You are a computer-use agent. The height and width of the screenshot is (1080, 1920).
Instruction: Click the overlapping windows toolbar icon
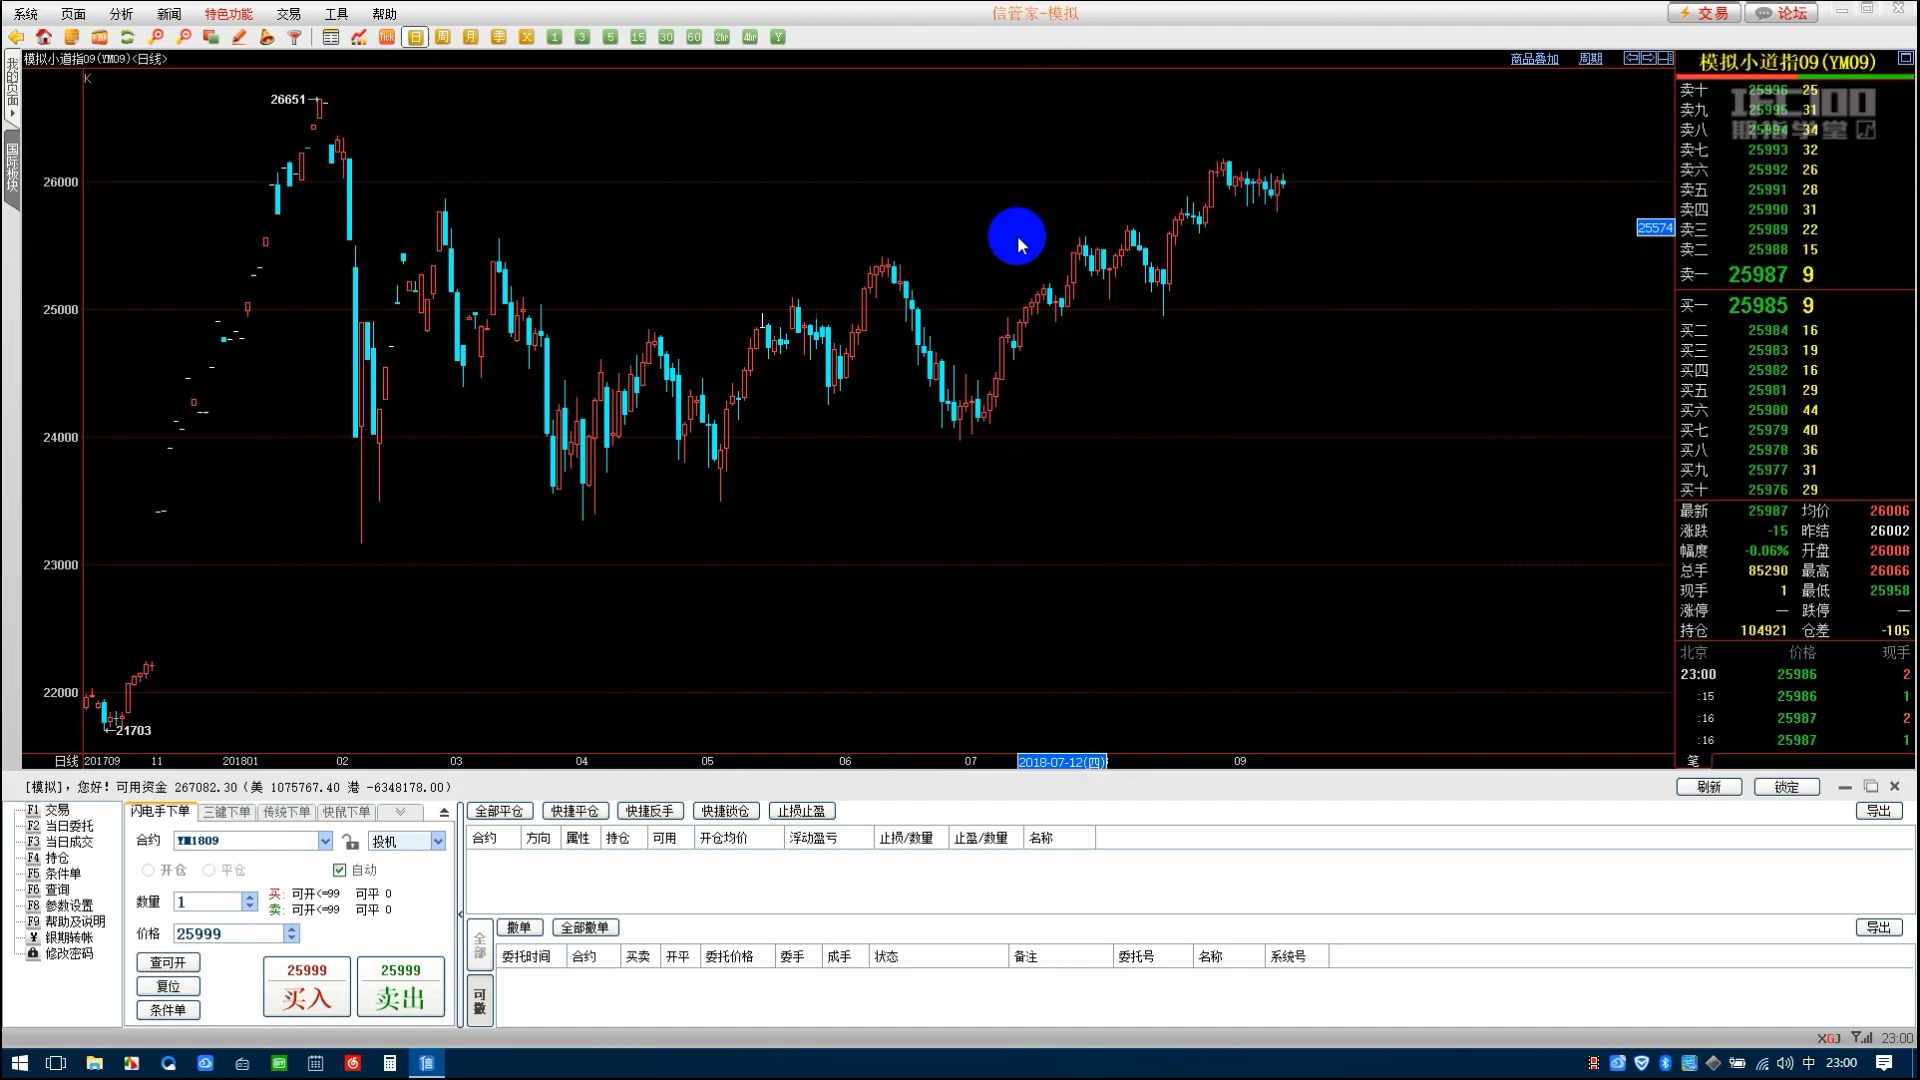point(211,37)
